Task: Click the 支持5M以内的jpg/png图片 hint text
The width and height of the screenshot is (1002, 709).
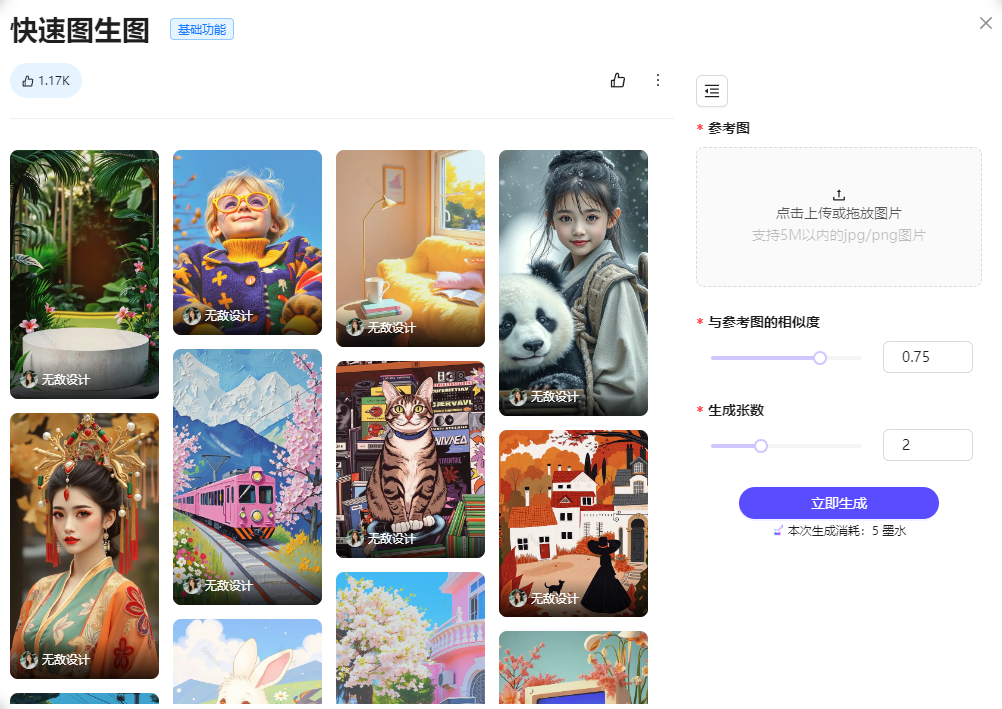Action: coord(838,235)
